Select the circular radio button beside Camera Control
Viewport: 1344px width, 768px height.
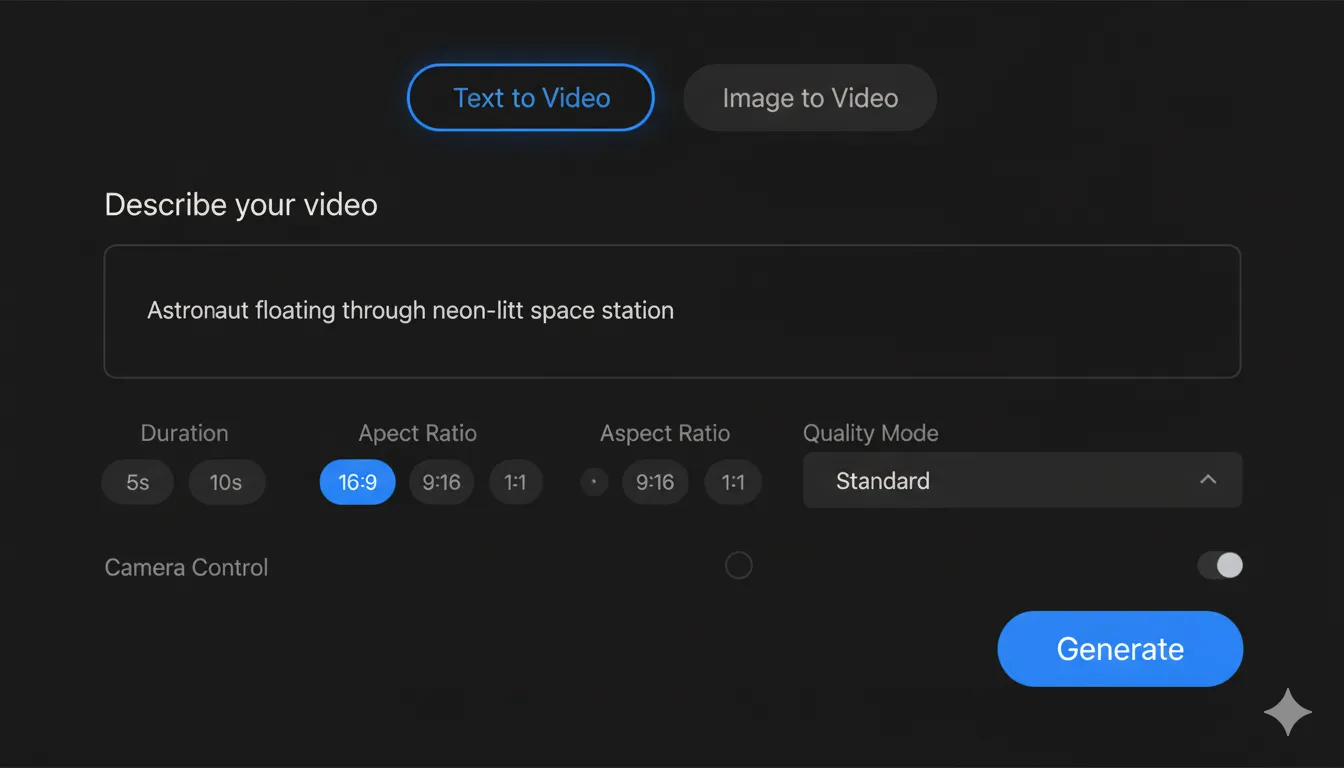point(739,565)
